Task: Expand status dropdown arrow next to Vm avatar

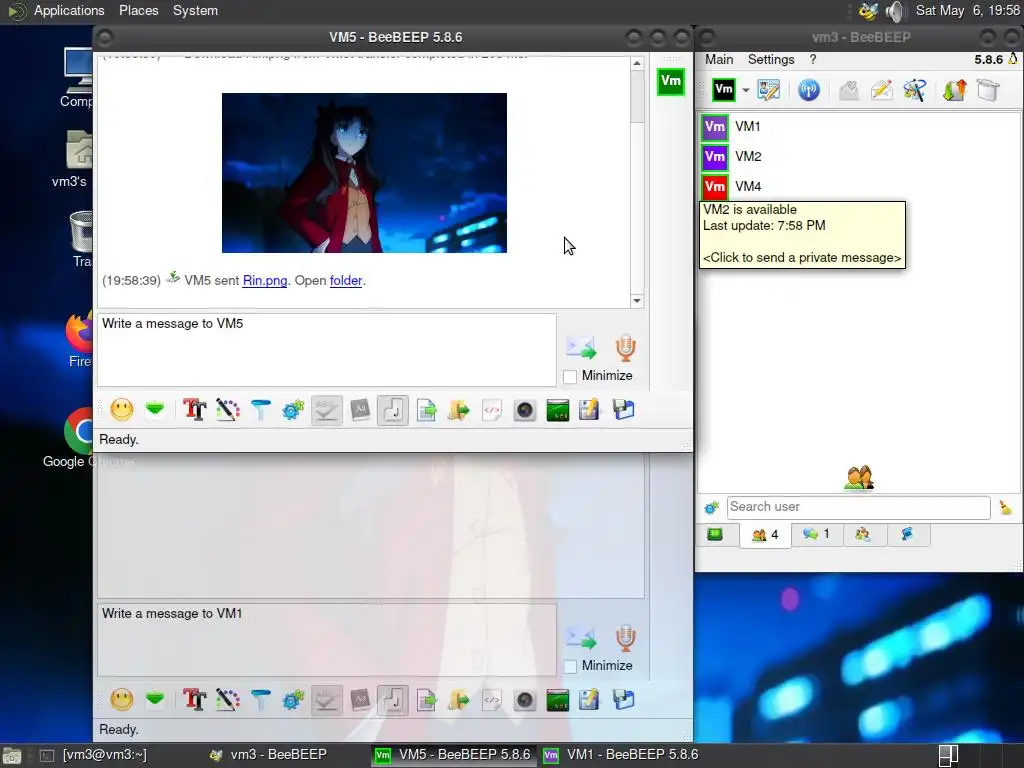Action: click(745, 90)
